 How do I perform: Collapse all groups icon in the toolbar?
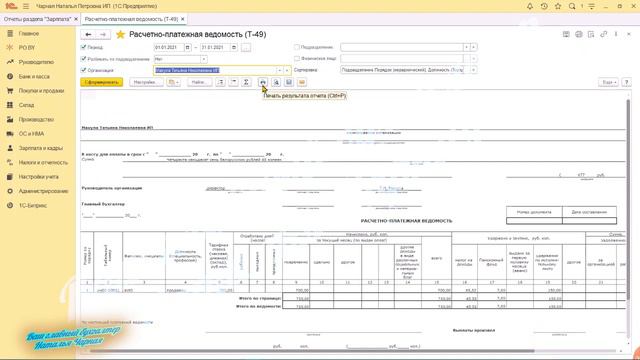pos(233,82)
